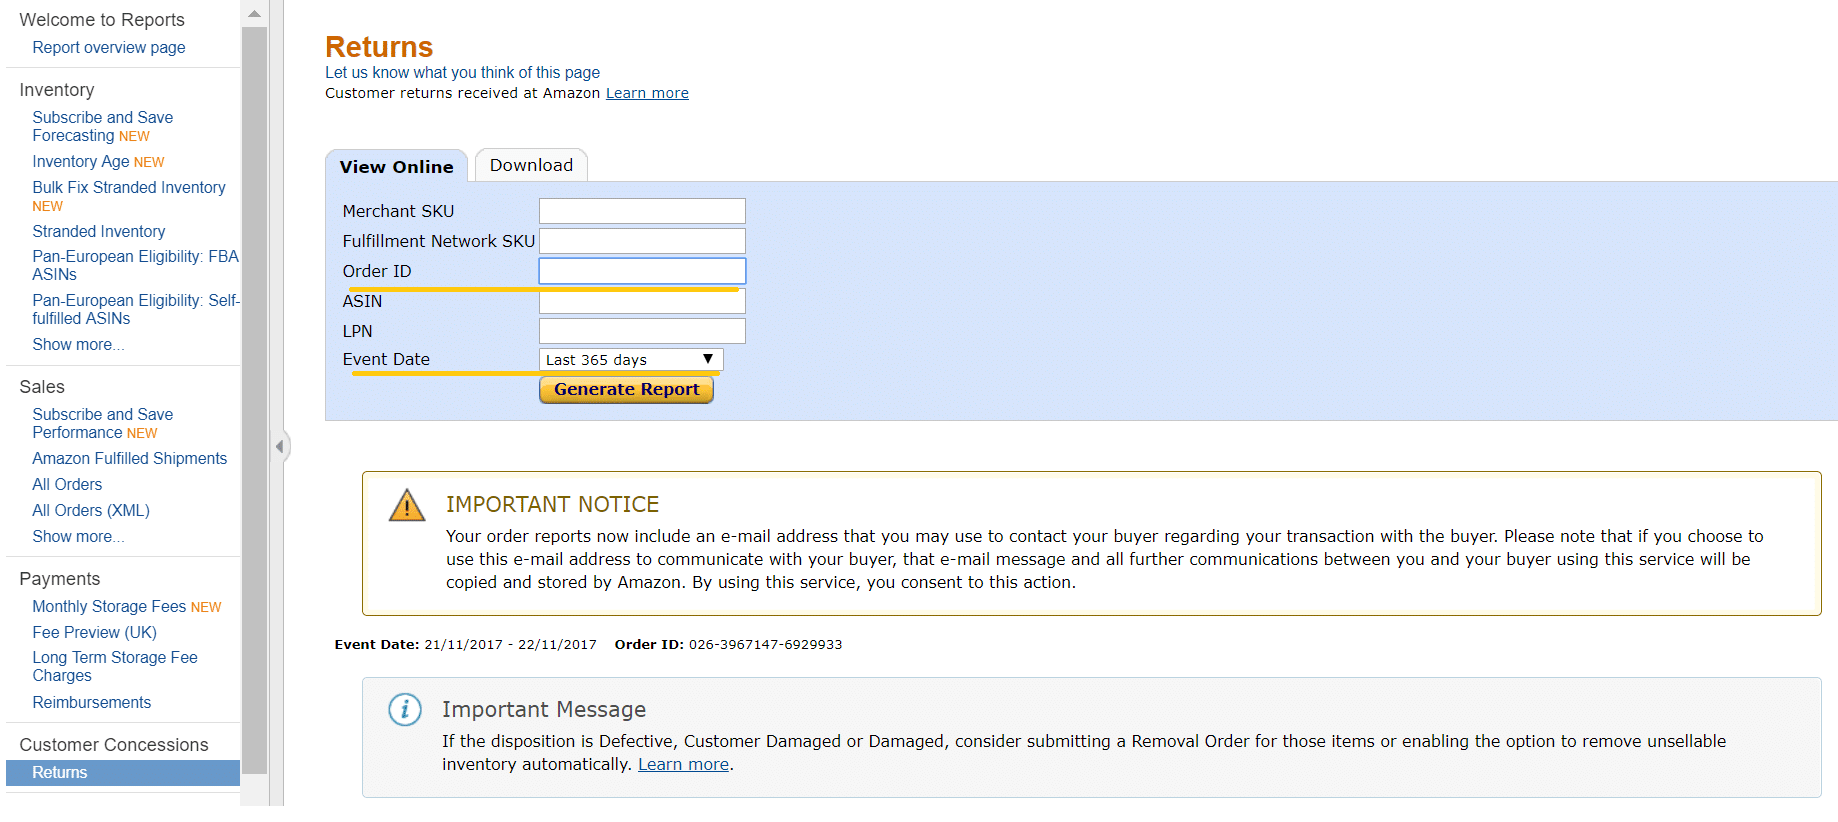This screenshot has width=1838, height=822.
Task: Expand Show more under Sales
Action: [78, 536]
